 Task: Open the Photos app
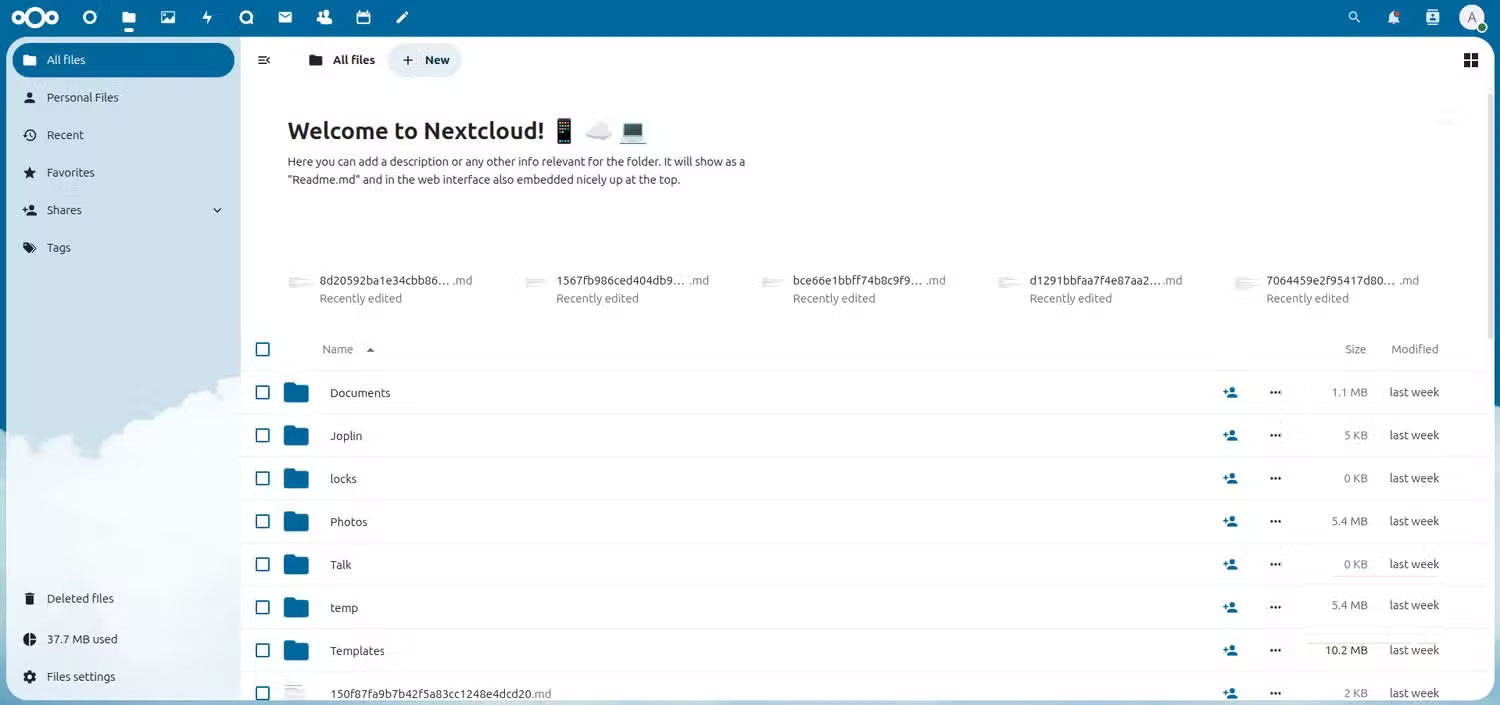(167, 17)
